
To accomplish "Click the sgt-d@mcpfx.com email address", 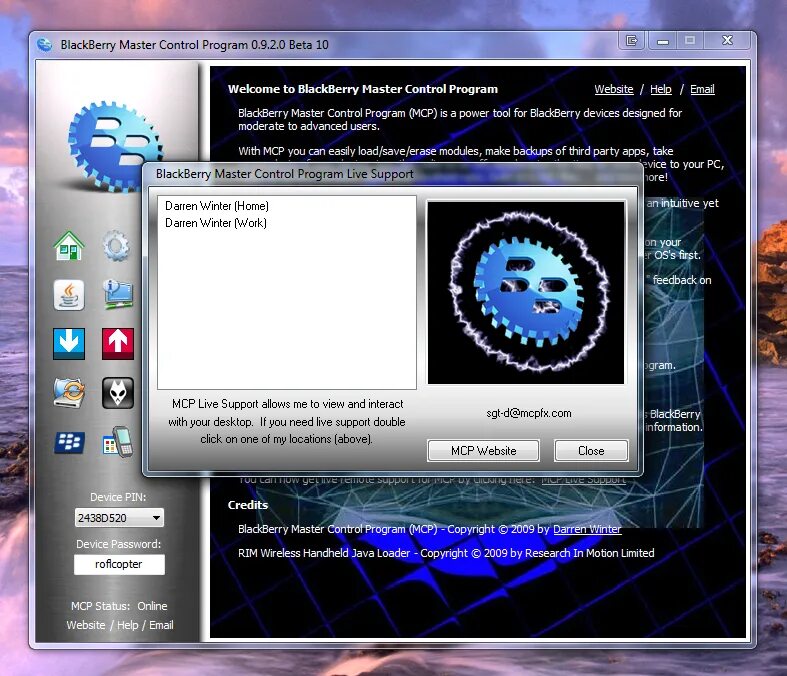I will point(529,413).
